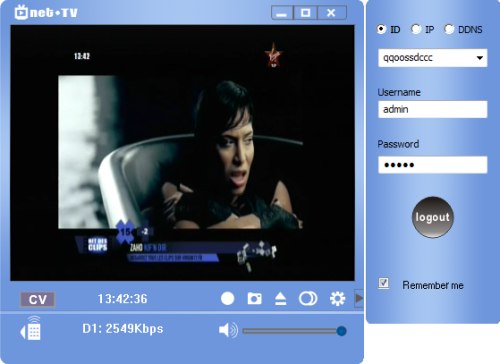Expand the qqoossdccc device ID dropdown
This screenshot has height=364, width=500.
point(479,58)
